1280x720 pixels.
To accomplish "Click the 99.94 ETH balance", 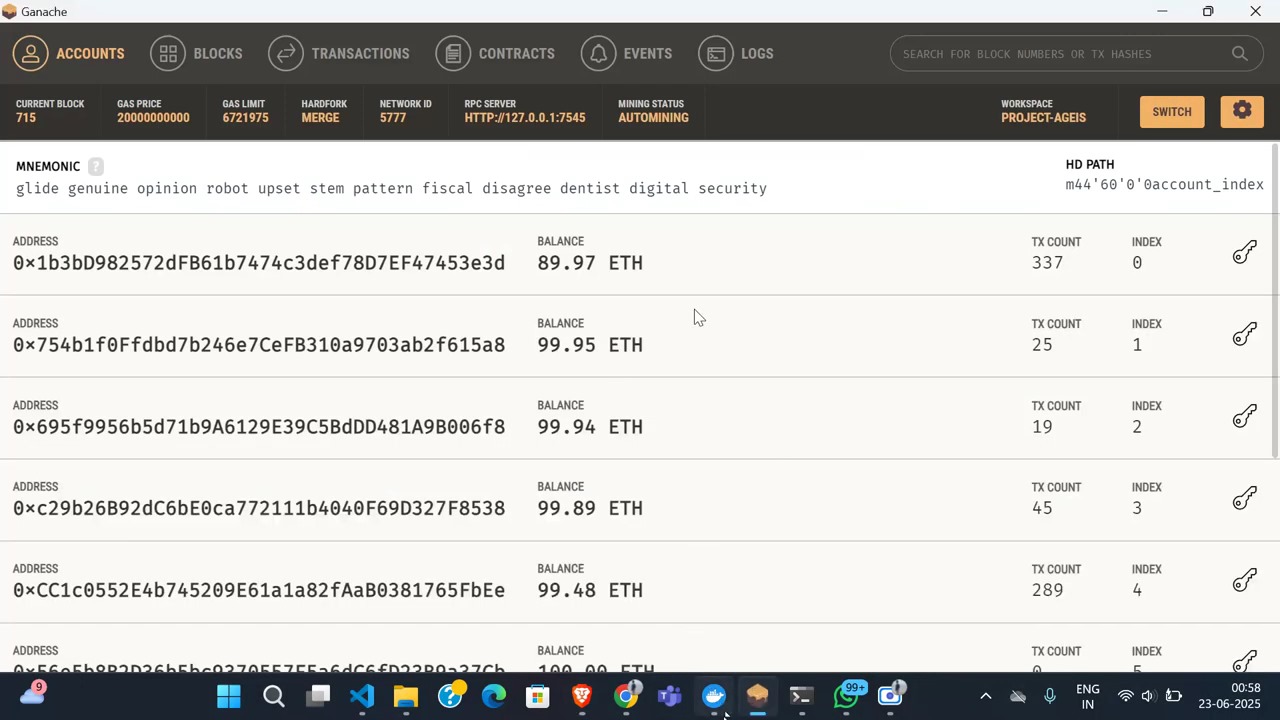I will [x=590, y=427].
